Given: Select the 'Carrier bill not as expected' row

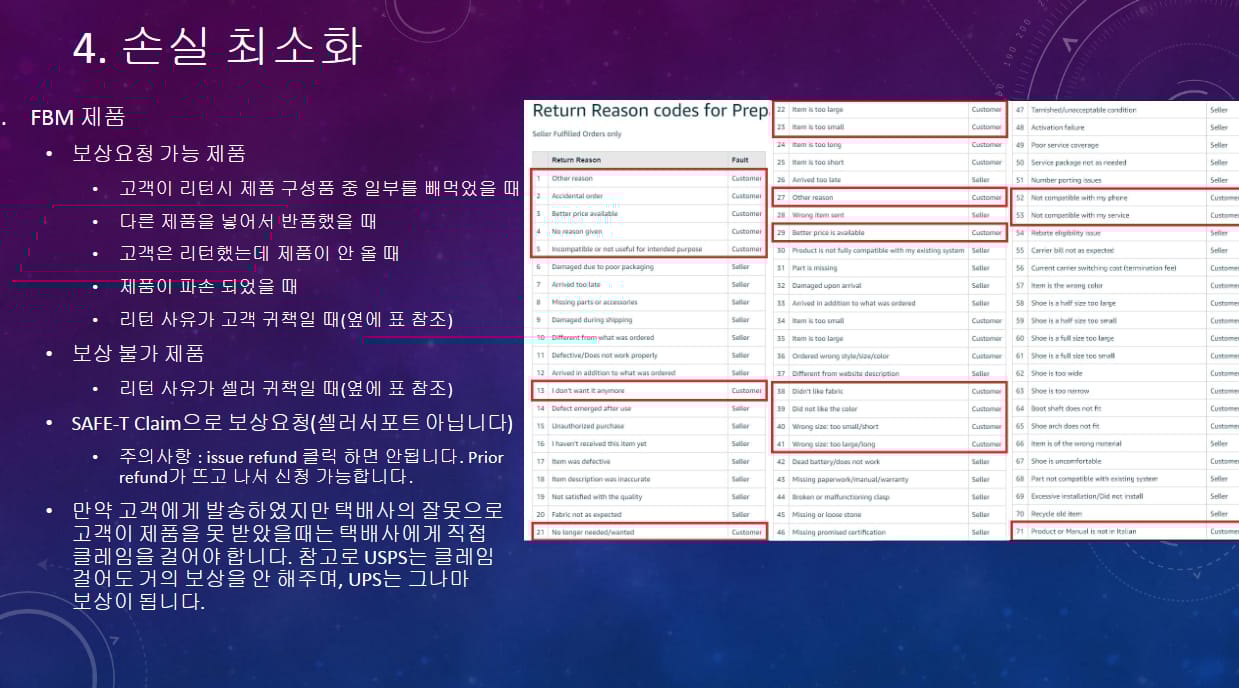Looking at the screenshot, I should click(x=1125, y=250).
